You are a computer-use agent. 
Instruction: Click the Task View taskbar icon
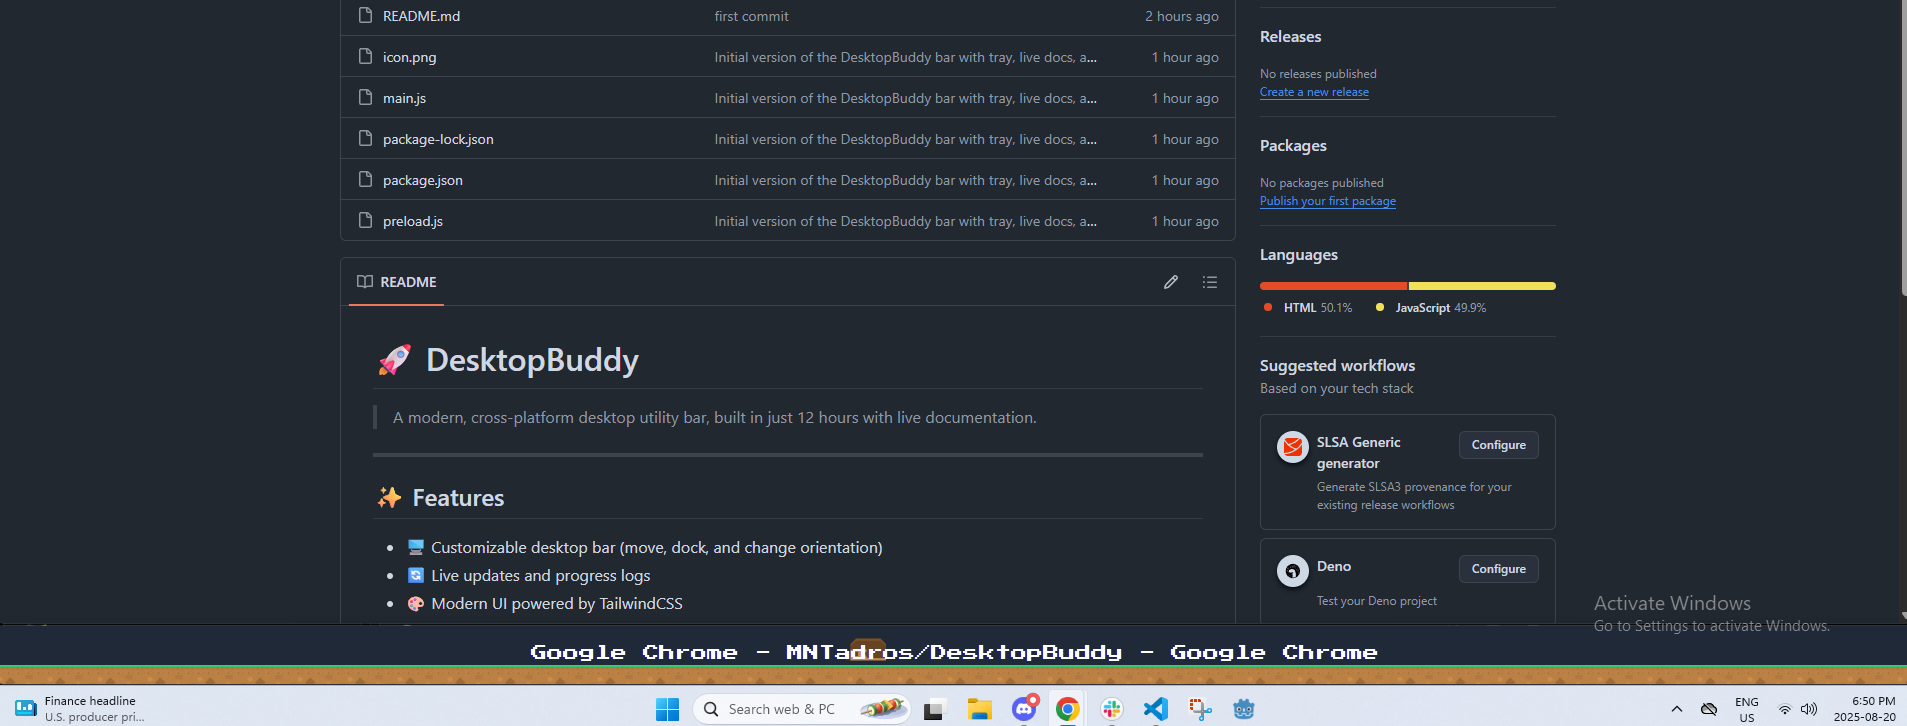934,709
